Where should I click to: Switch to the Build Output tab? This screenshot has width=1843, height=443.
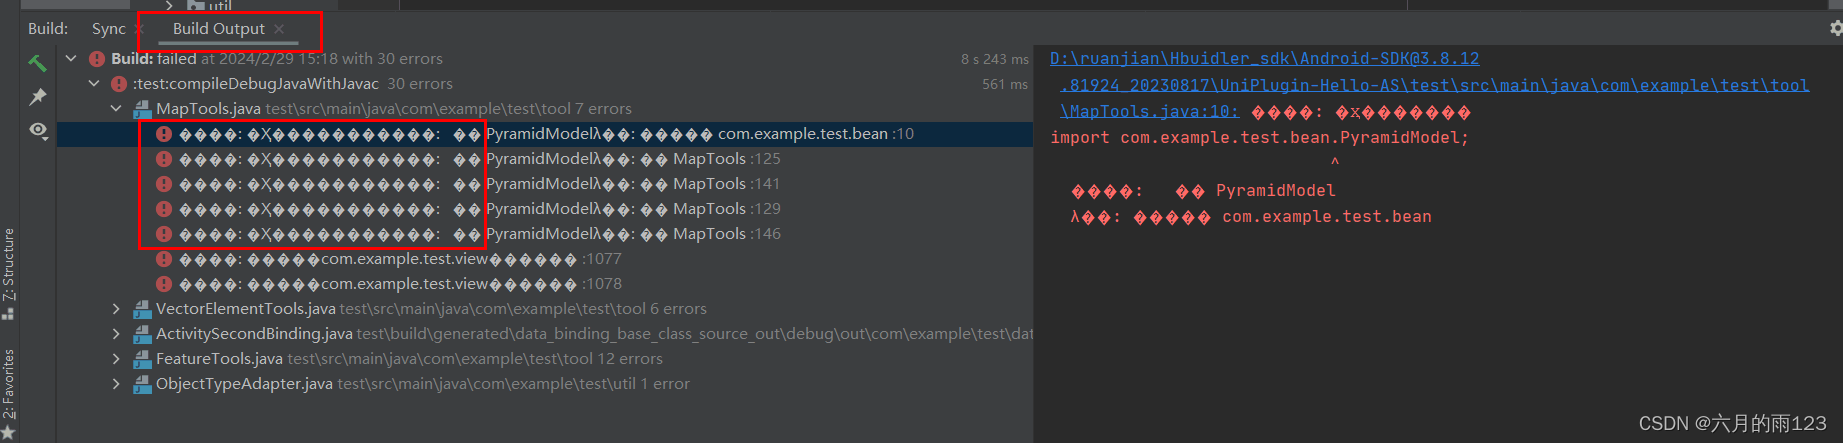pos(219,29)
